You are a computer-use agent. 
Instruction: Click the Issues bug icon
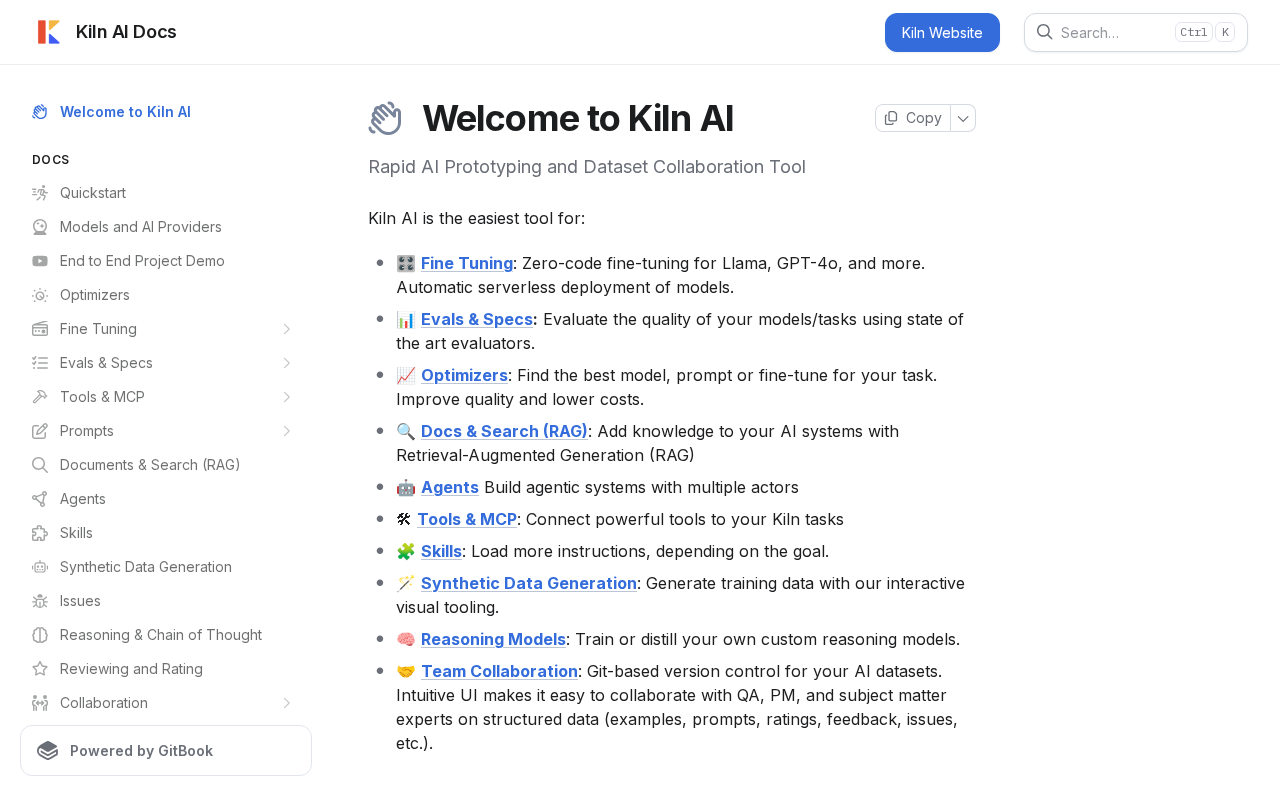tap(40, 601)
